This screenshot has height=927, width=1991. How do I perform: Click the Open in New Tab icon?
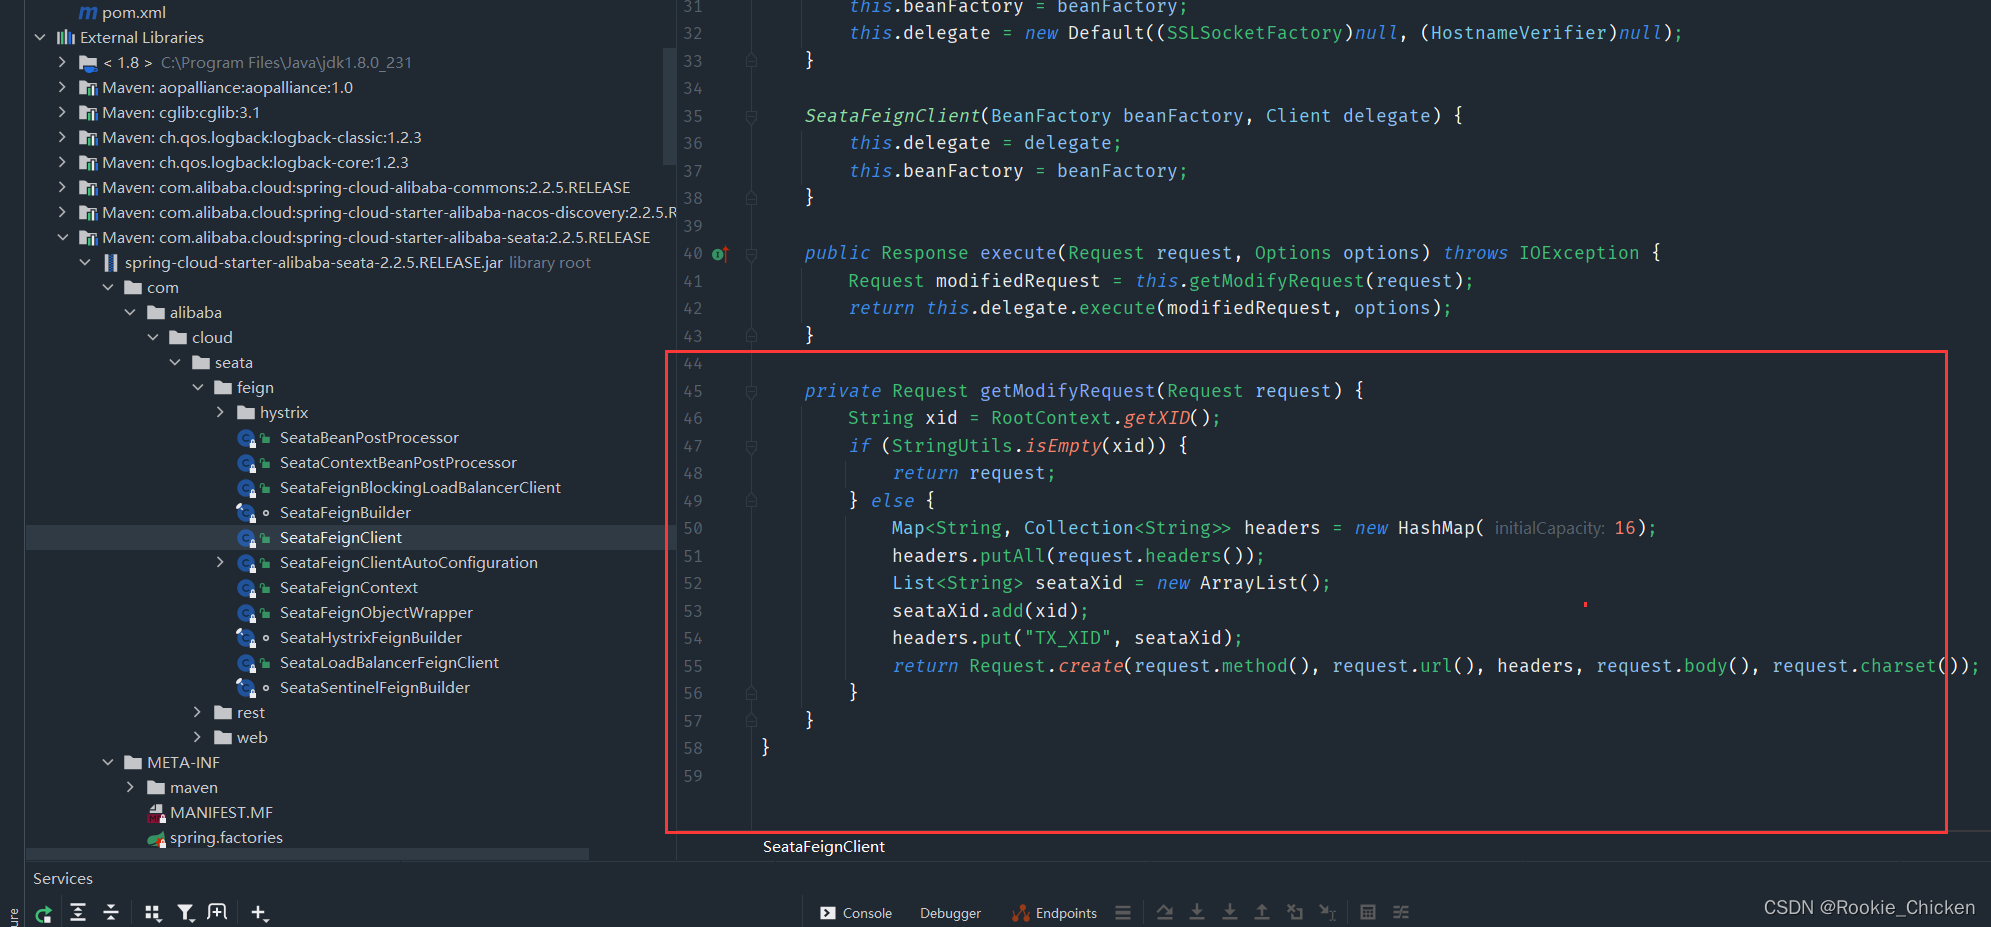click(x=217, y=912)
